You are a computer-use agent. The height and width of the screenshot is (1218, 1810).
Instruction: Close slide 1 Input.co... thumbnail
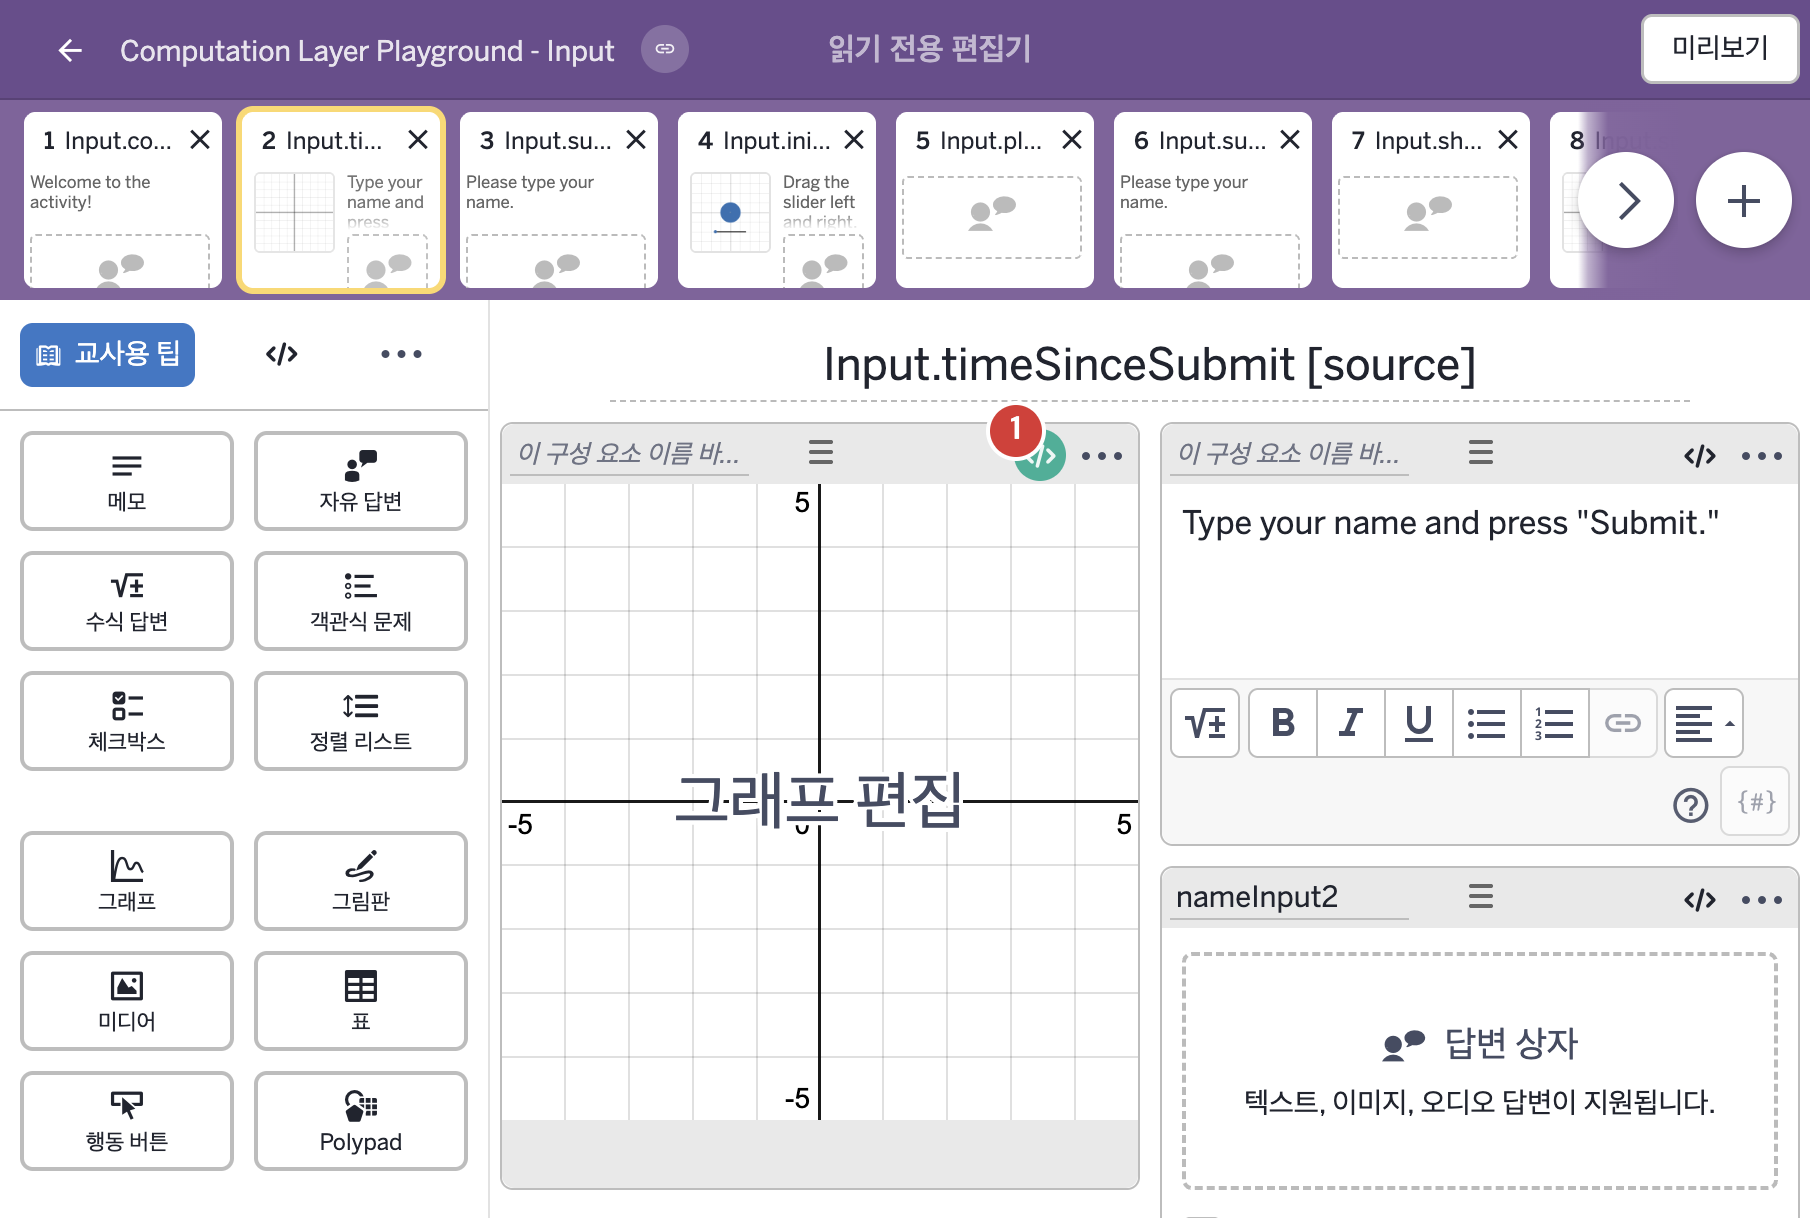(200, 140)
